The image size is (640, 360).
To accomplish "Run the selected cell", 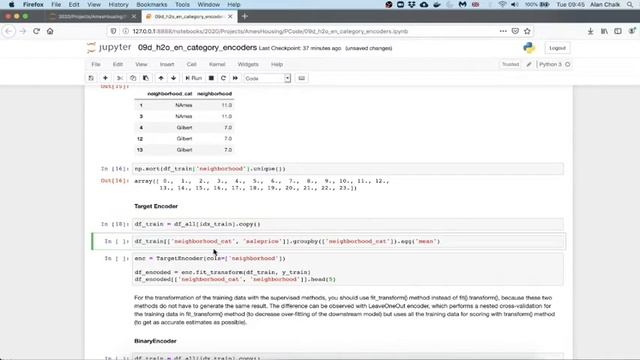I will point(193,78).
